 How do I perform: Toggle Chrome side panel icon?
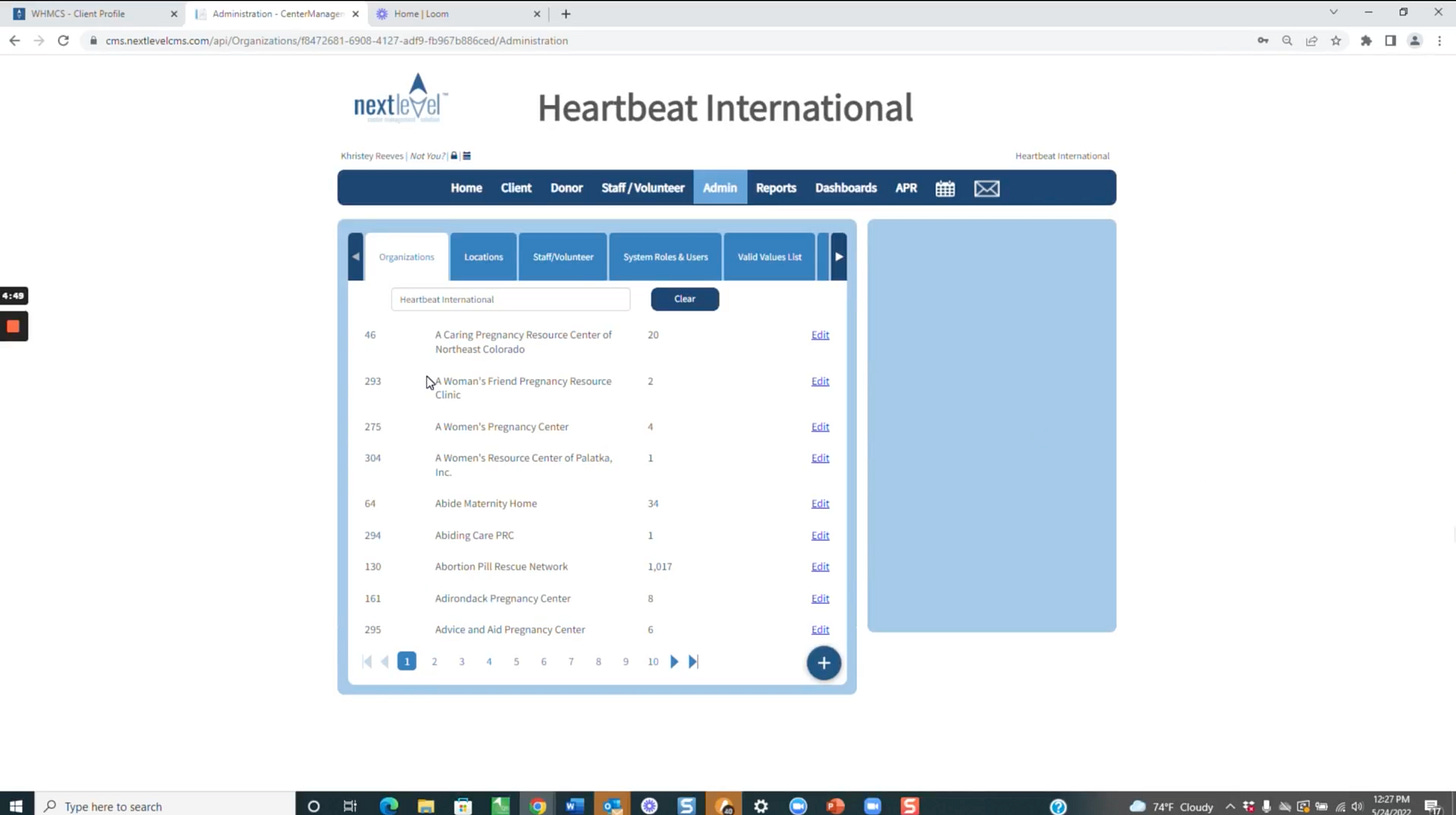coord(1390,41)
